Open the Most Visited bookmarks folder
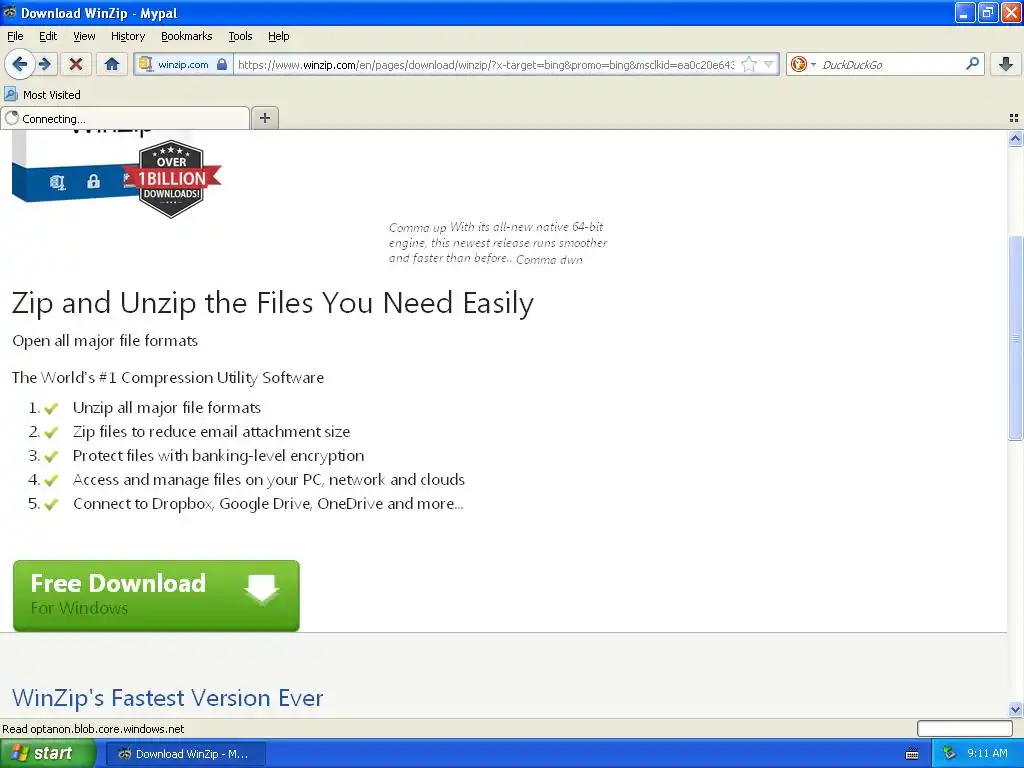 click(x=43, y=95)
